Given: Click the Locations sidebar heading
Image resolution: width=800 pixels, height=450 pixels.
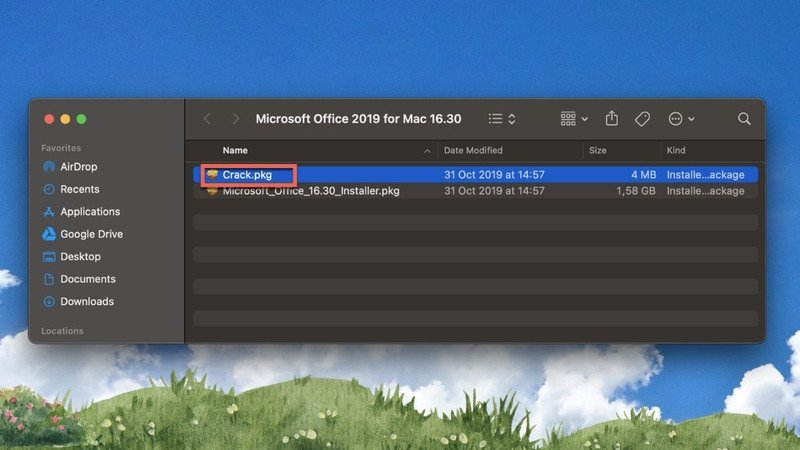Looking at the screenshot, I should [62, 331].
